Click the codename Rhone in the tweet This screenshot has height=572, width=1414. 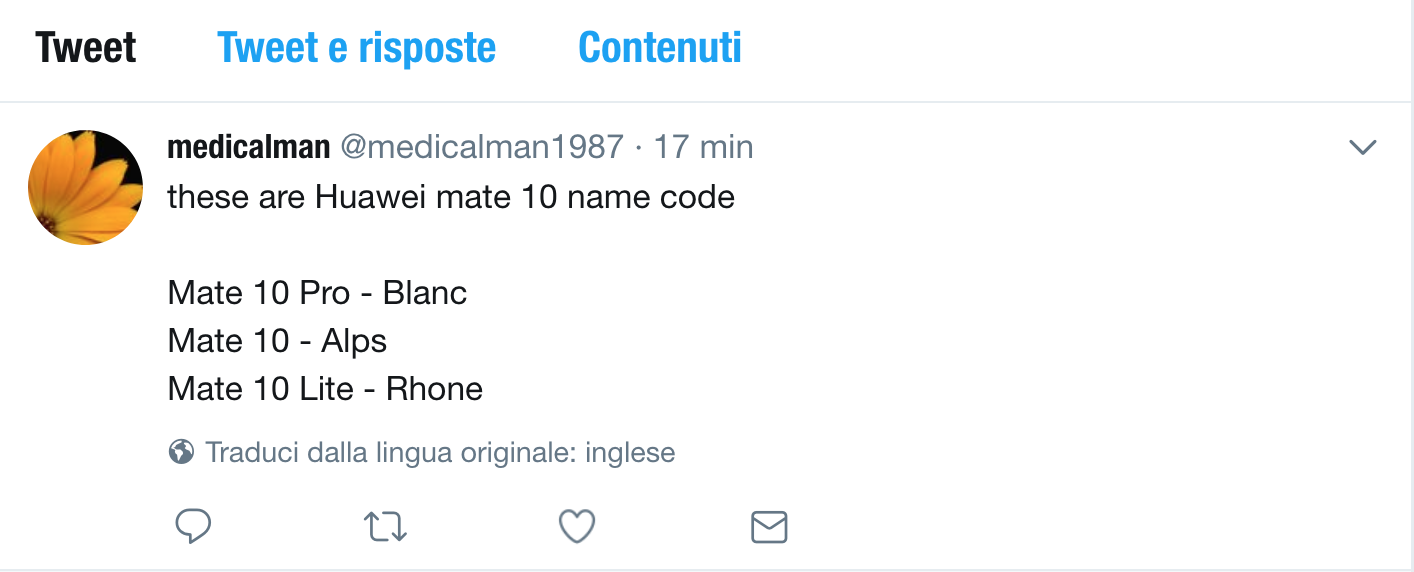(434, 389)
